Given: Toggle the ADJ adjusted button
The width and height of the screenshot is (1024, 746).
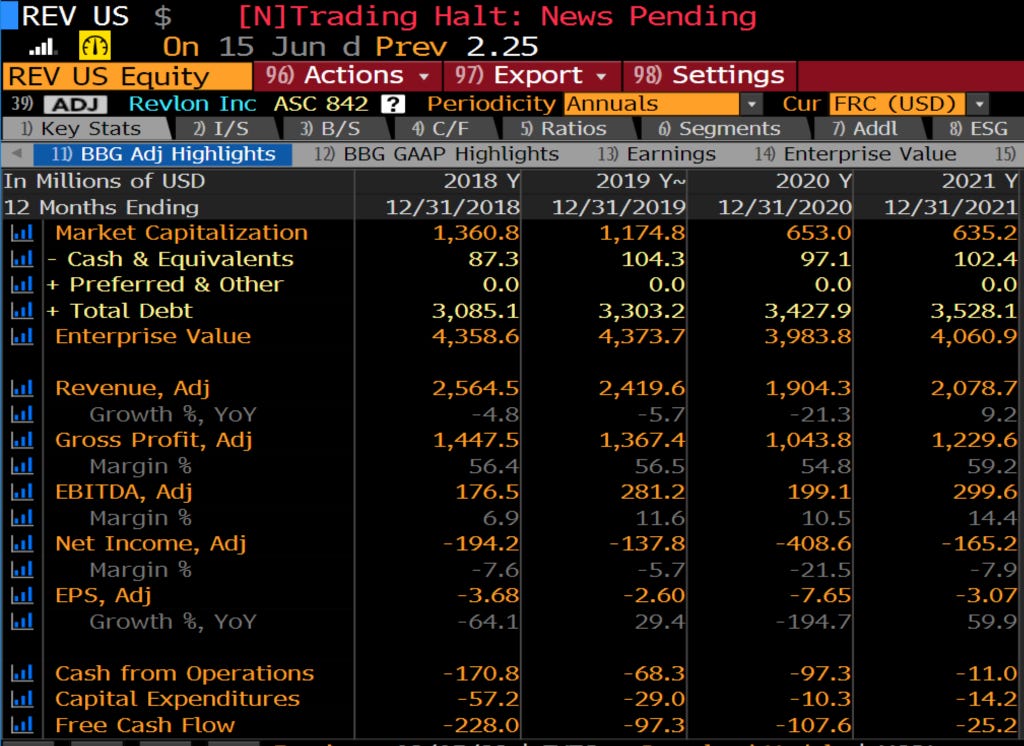Looking at the screenshot, I should 76,104.
